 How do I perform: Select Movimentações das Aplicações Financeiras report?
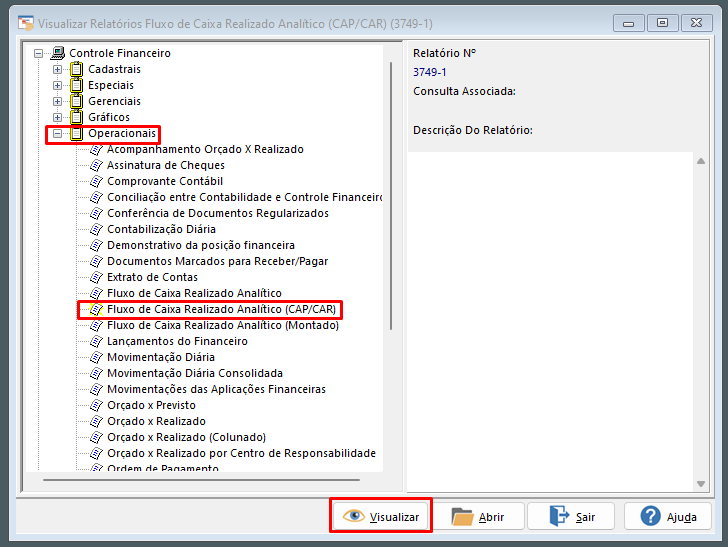[x=216, y=390]
